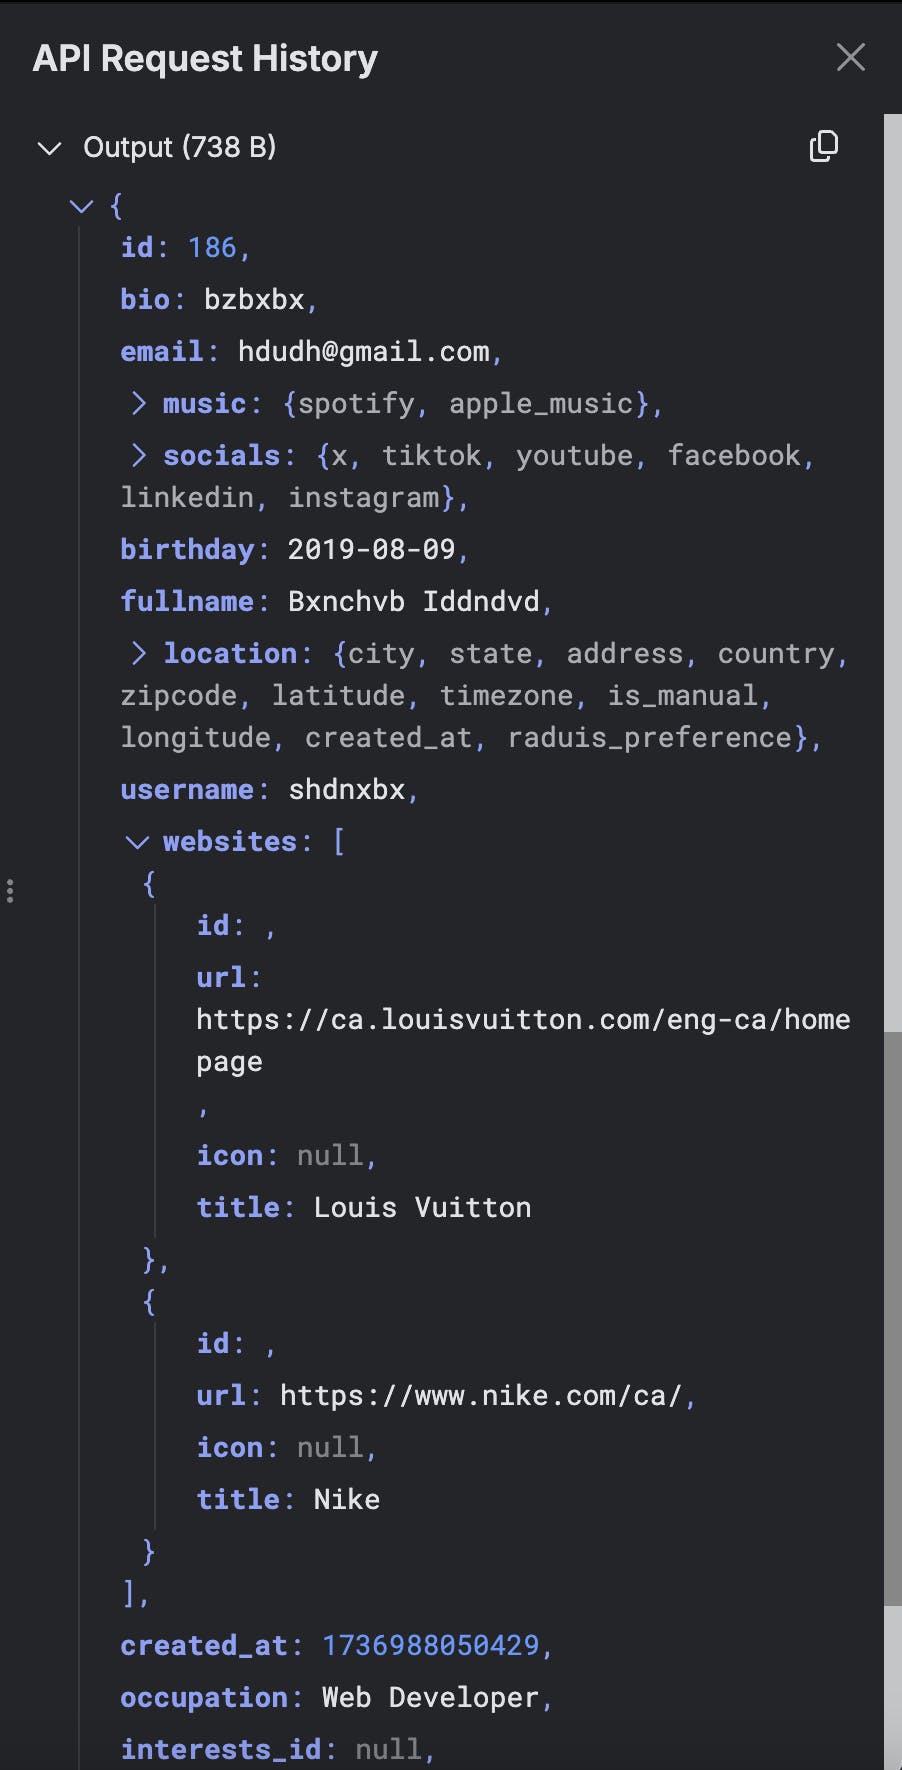
Task: Click the username key
Action: click(187, 789)
